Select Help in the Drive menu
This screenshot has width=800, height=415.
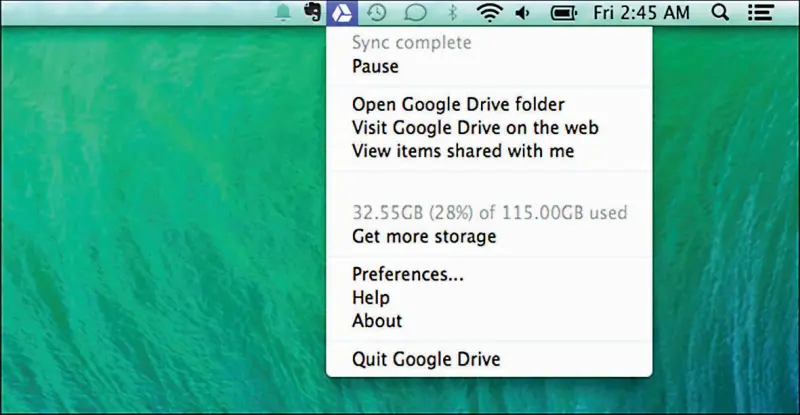tap(371, 298)
